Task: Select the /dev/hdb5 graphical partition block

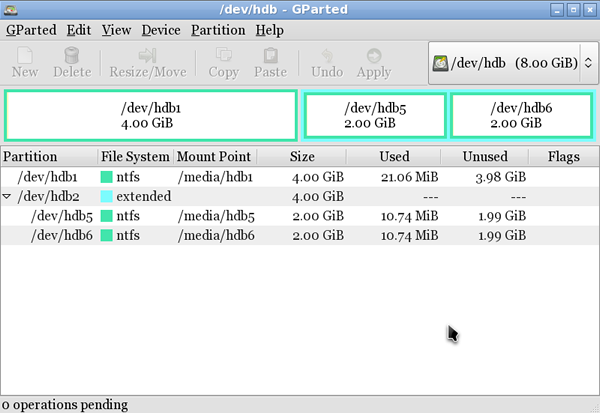Action: pyautogui.click(x=374, y=115)
